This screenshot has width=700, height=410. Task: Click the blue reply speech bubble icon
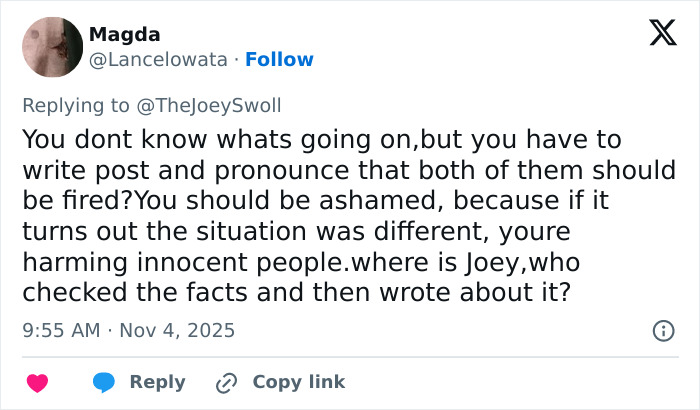pos(105,382)
